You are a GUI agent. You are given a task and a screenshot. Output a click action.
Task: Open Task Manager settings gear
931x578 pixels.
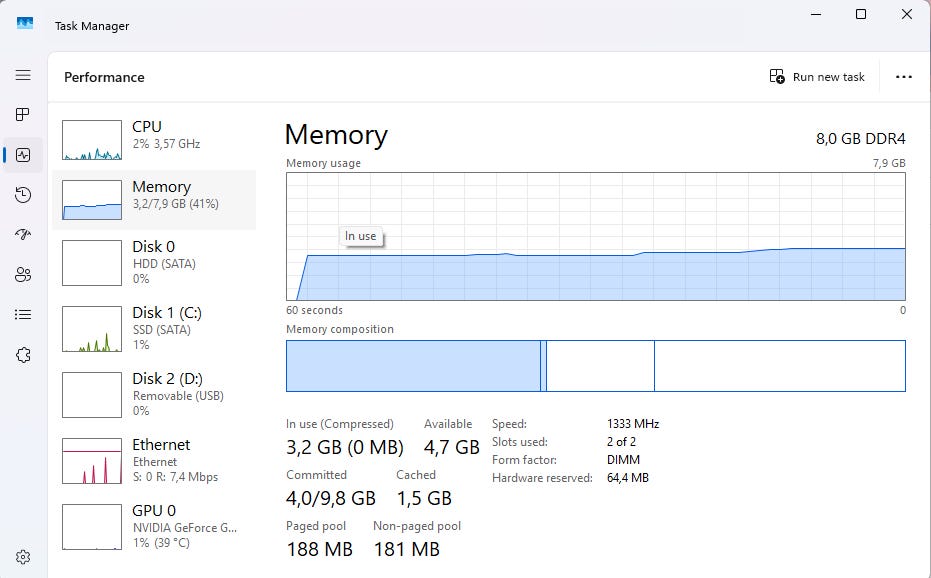point(23,557)
